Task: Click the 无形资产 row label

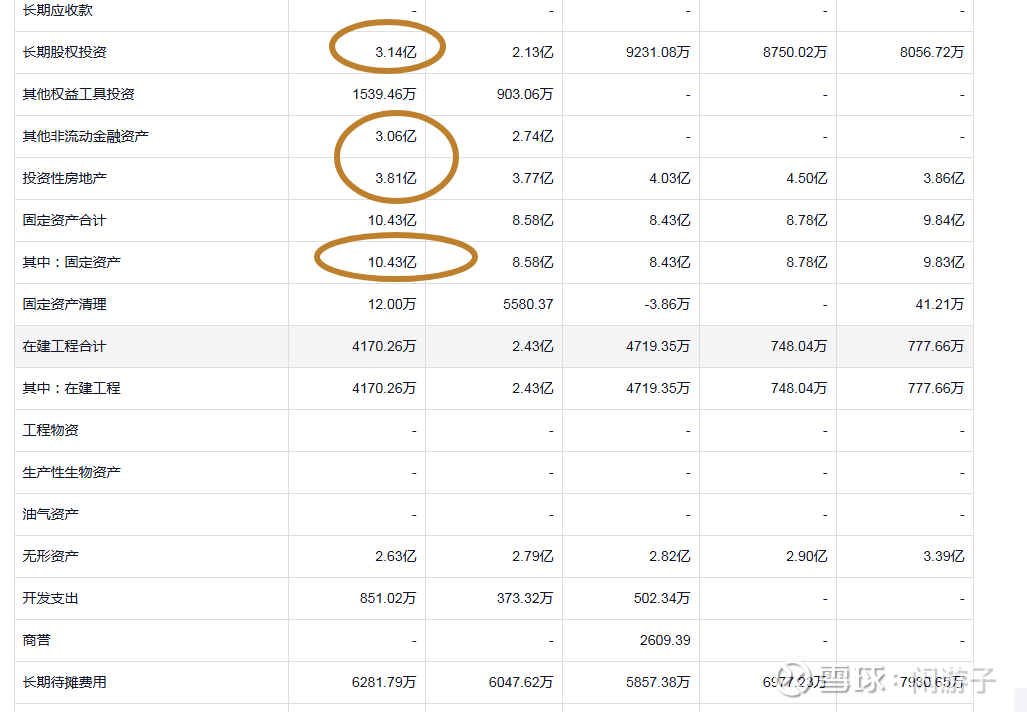Action: pos(50,557)
